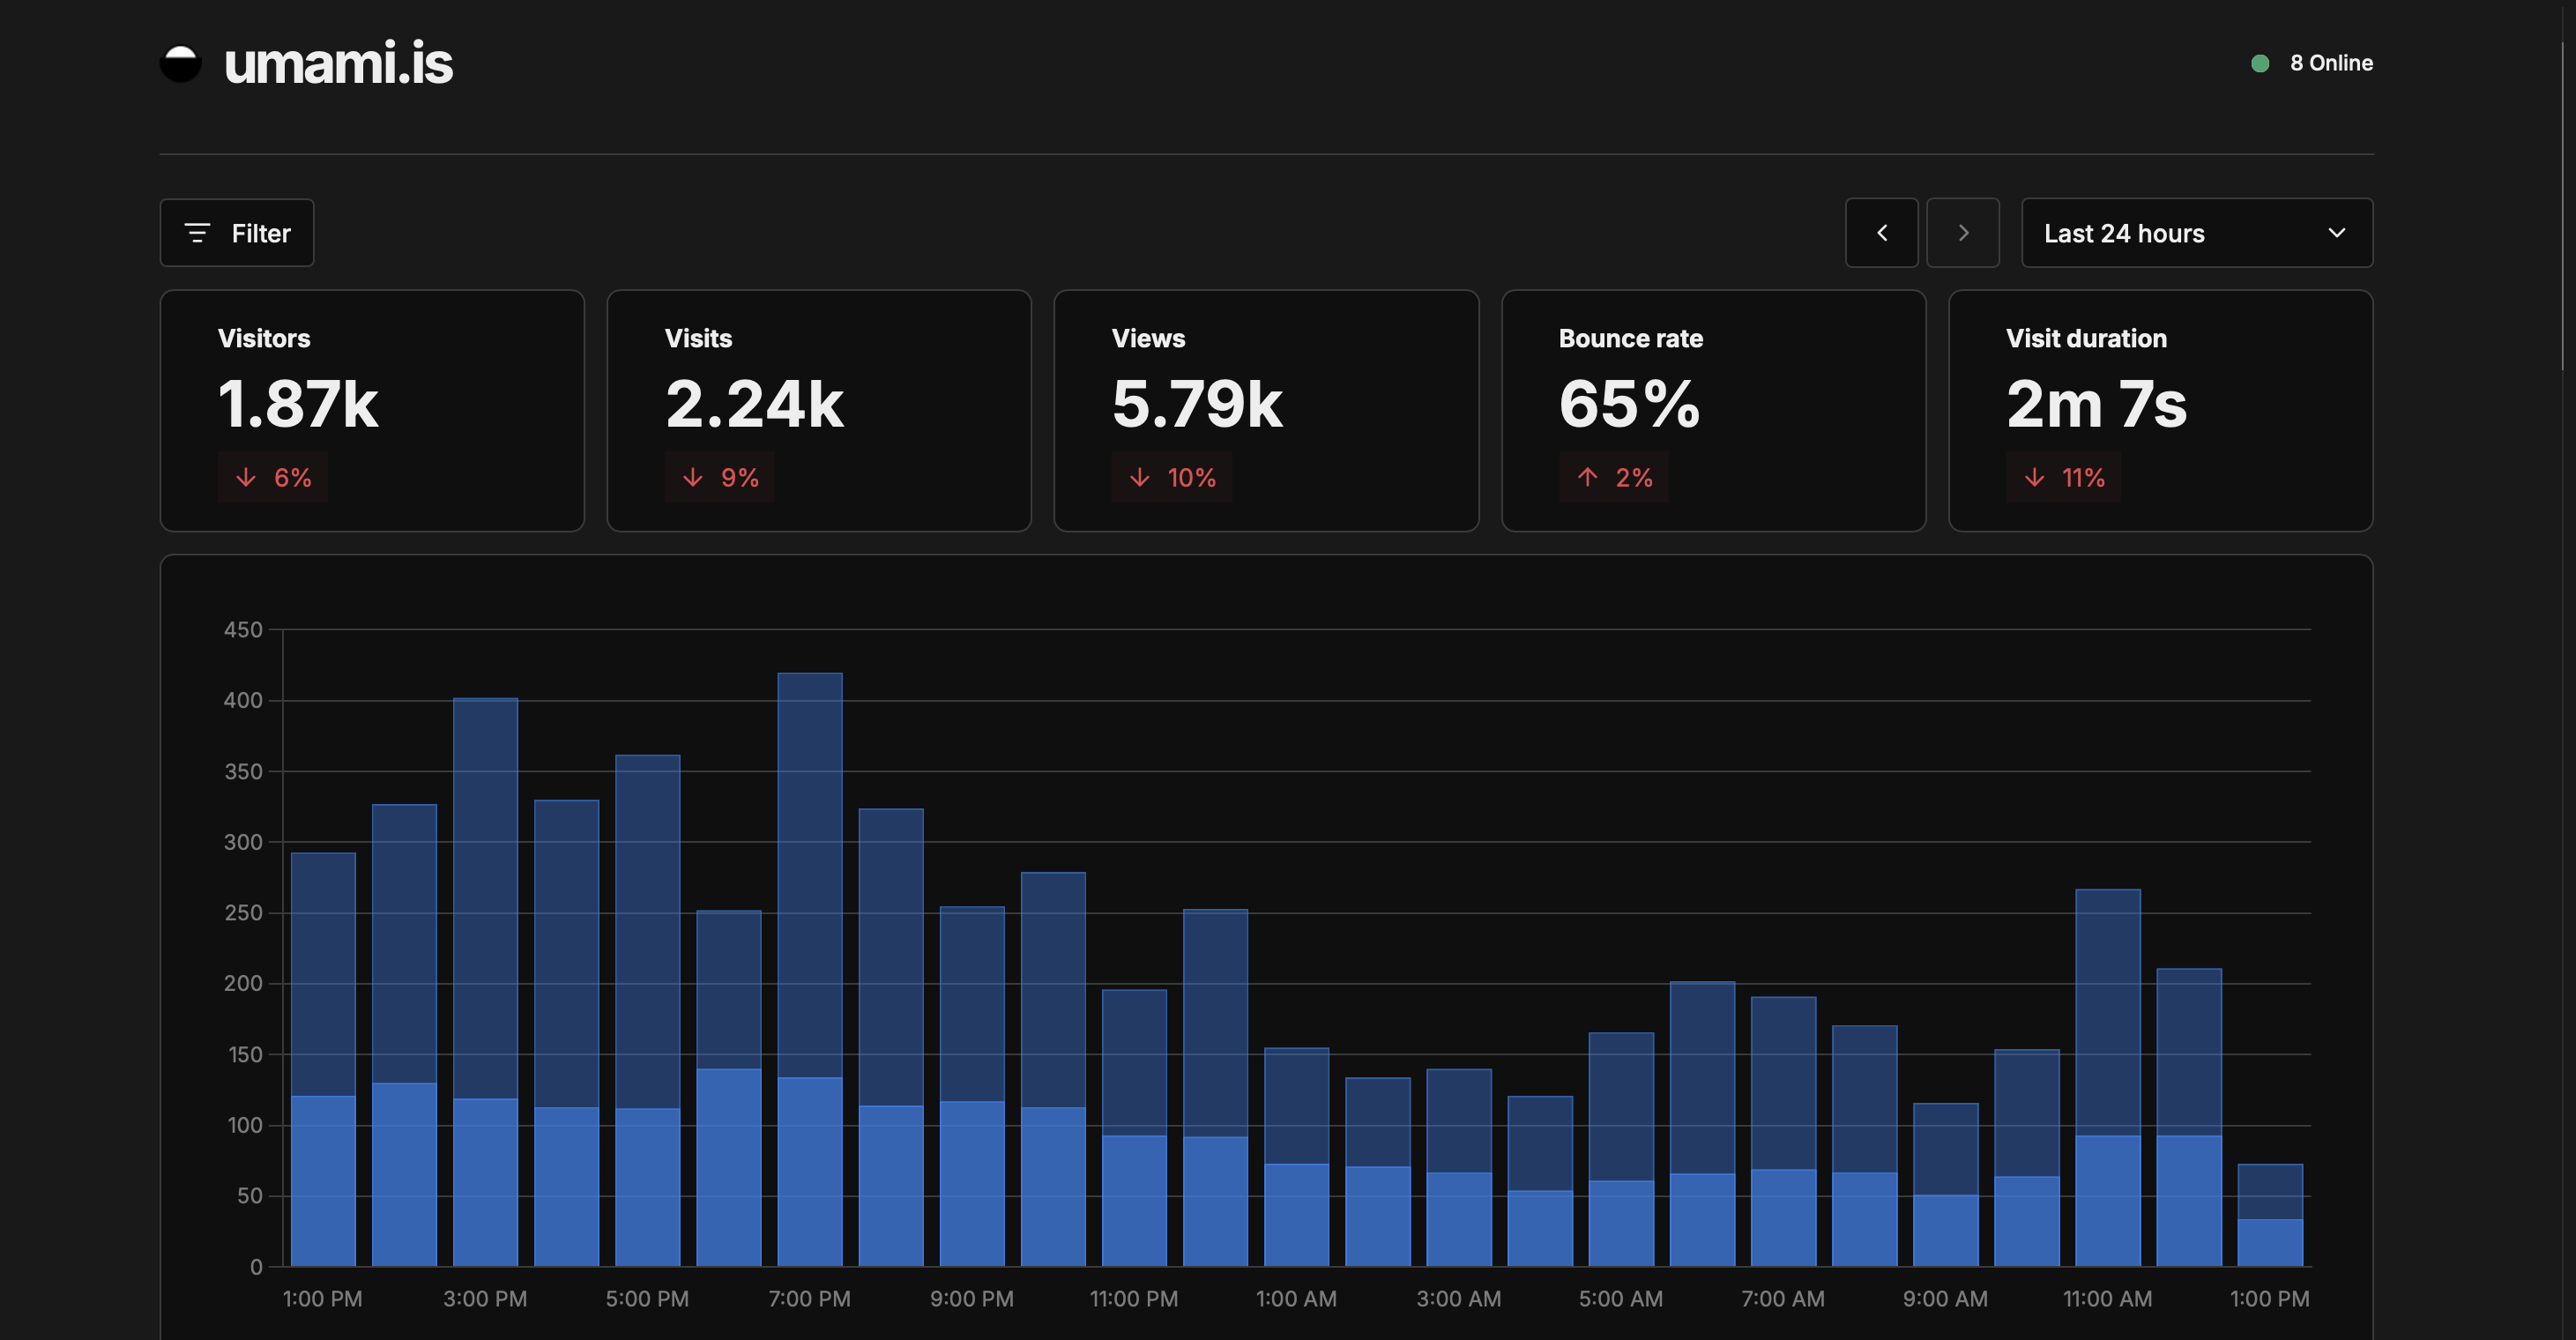Go to next period with right chevron
This screenshot has width=2576, height=1340.
pos(1962,233)
